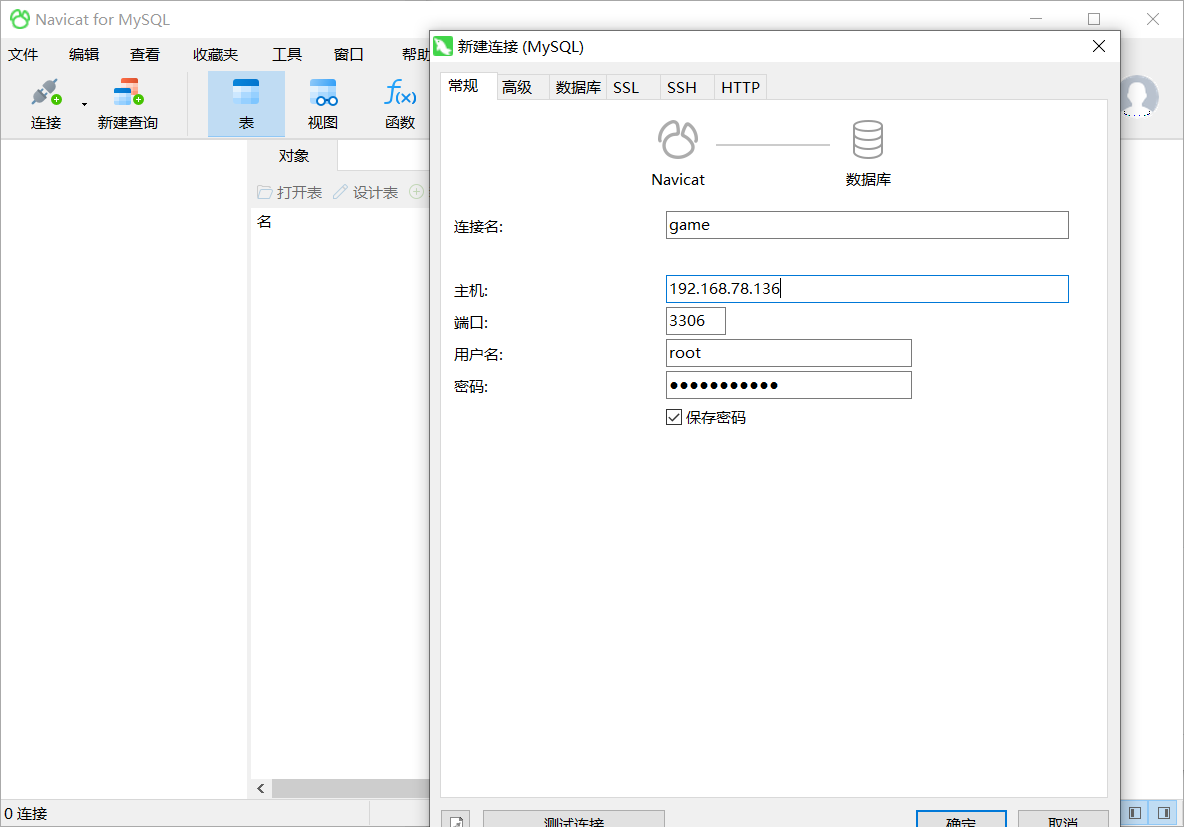Switch to the HTTP tab
Image resolution: width=1184 pixels, height=827 pixels.
(741, 88)
